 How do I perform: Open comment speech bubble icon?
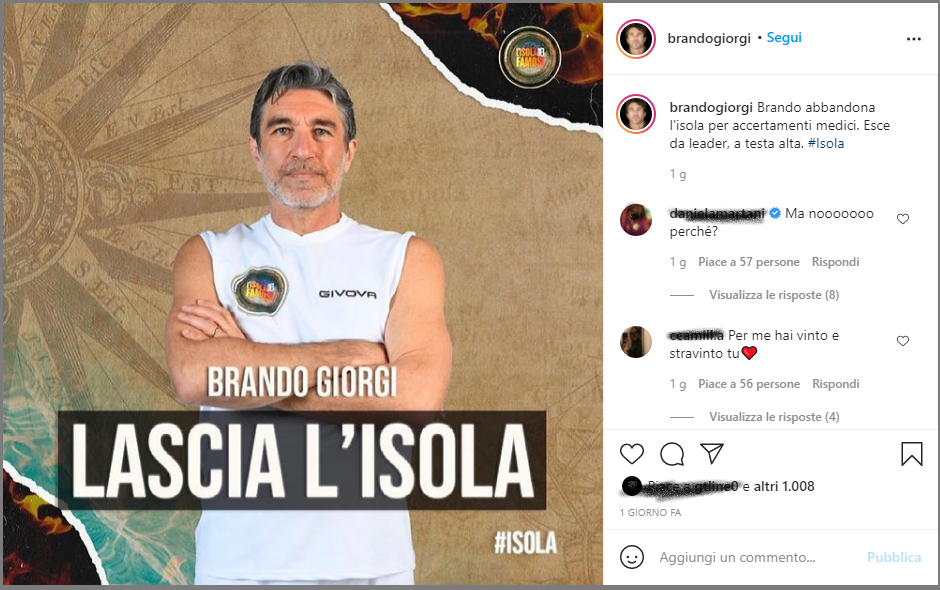point(672,454)
